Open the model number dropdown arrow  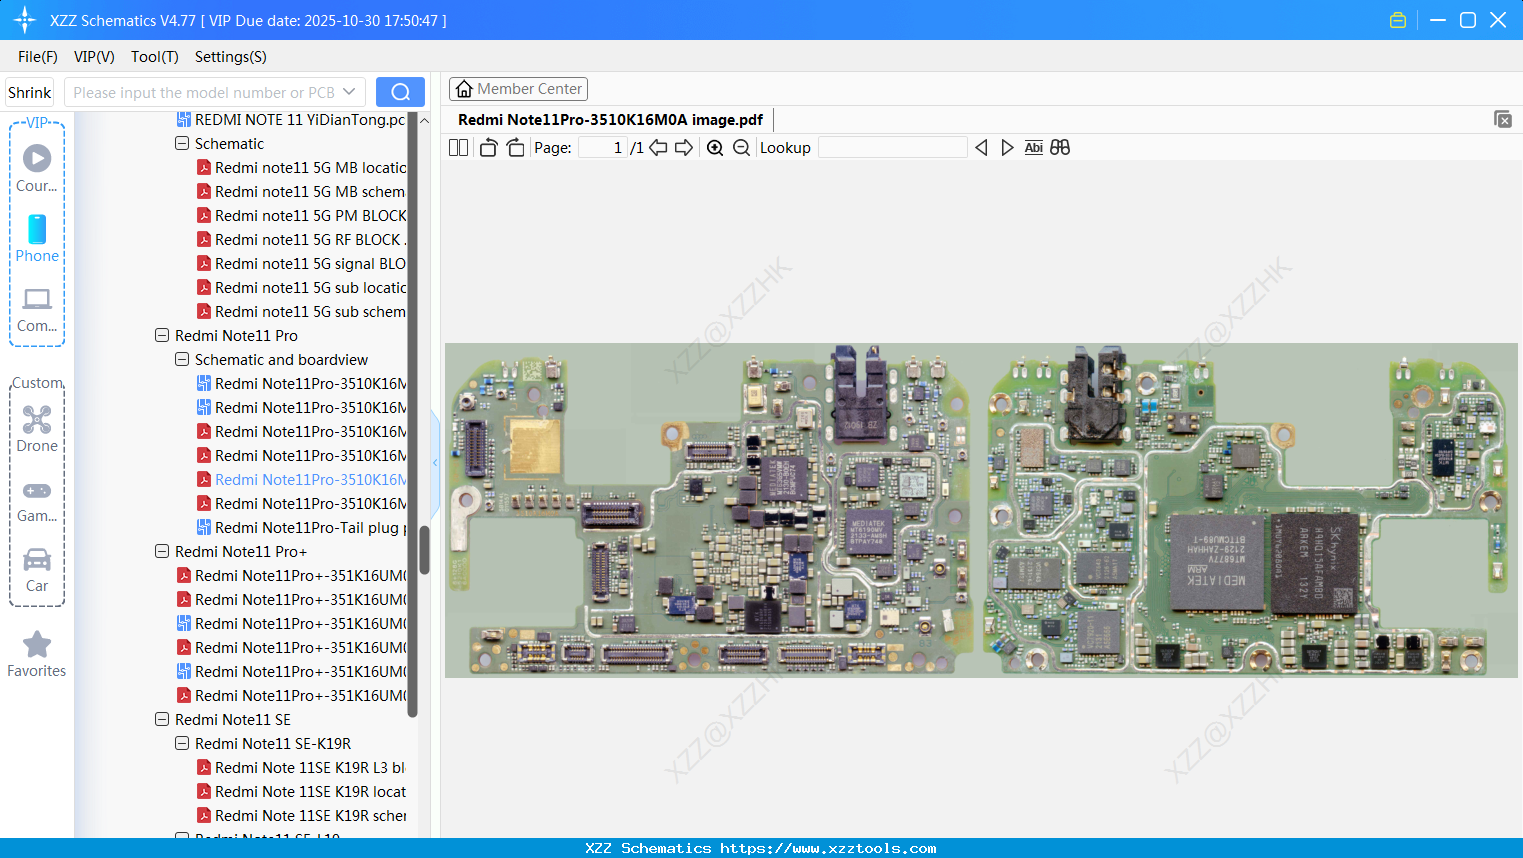[x=349, y=92]
